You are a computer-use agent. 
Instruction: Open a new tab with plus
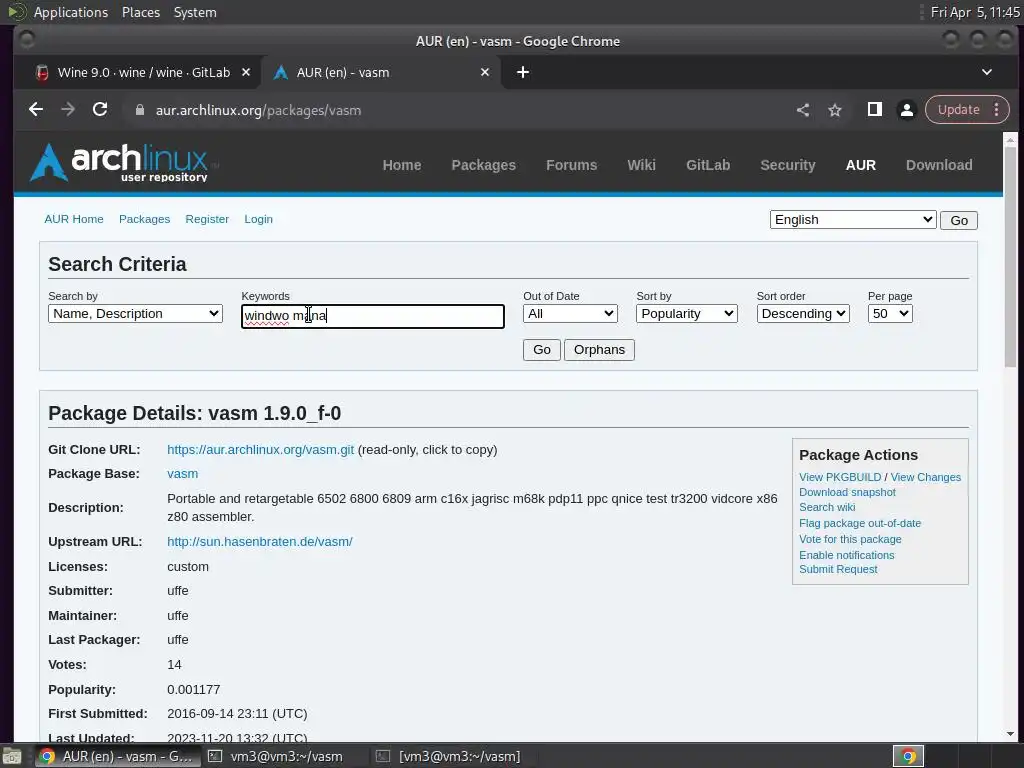[x=523, y=72]
